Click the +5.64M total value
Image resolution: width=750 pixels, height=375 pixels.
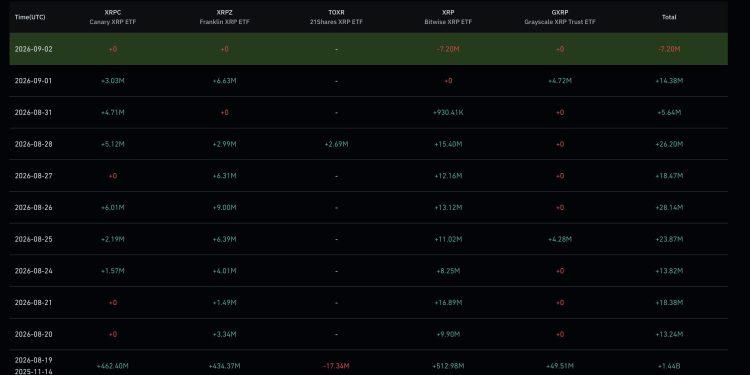669,112
